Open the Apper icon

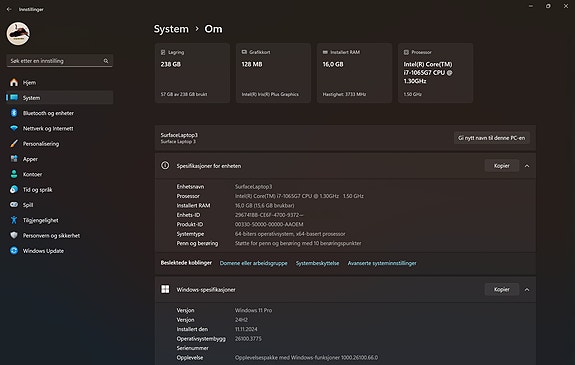click(x=14, y=159)
